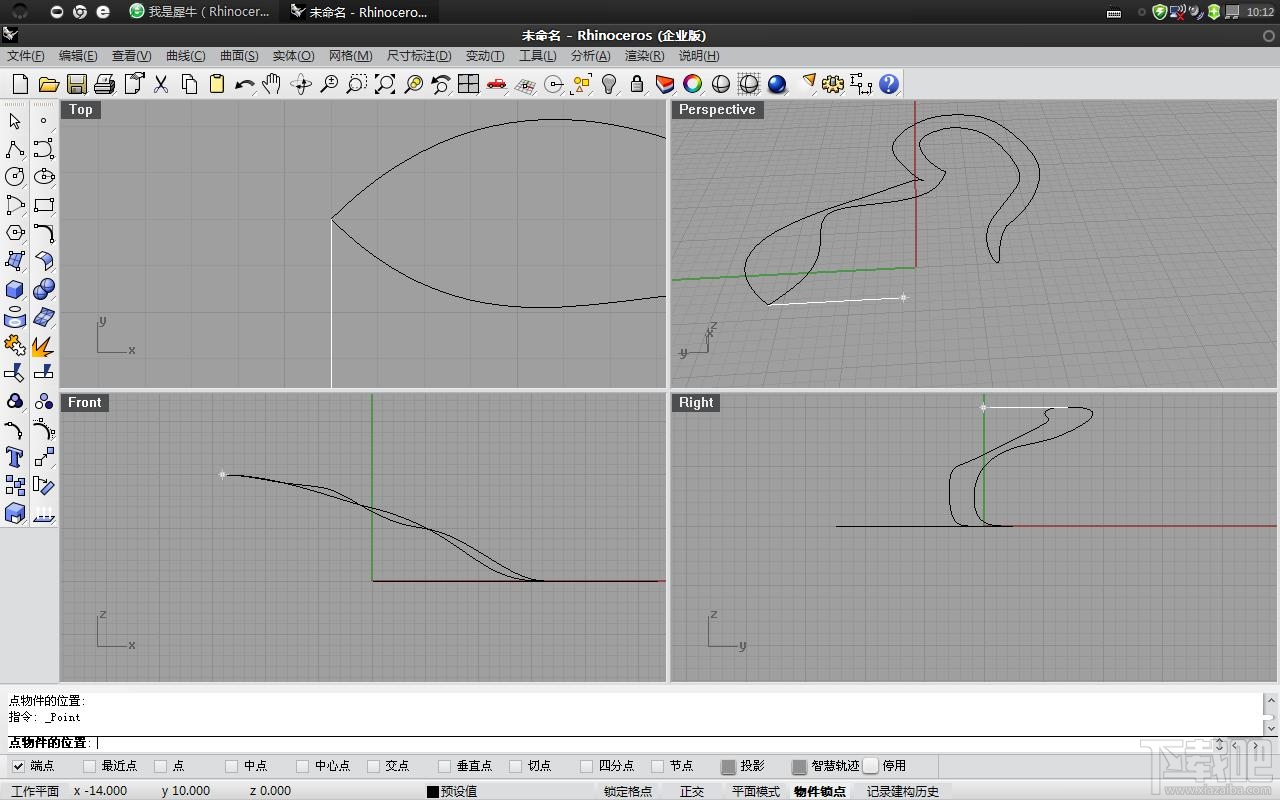Viewport: 1280px width, 800px height.
Task: Select the Pan (hand) view tool
Action: (272, 85)
